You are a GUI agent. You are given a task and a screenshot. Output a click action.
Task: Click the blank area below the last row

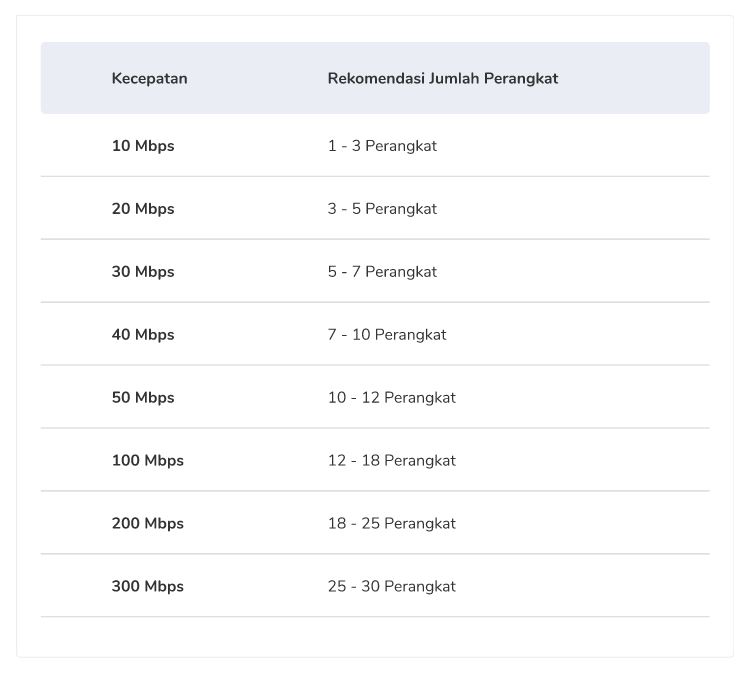(x=375, y=637)
